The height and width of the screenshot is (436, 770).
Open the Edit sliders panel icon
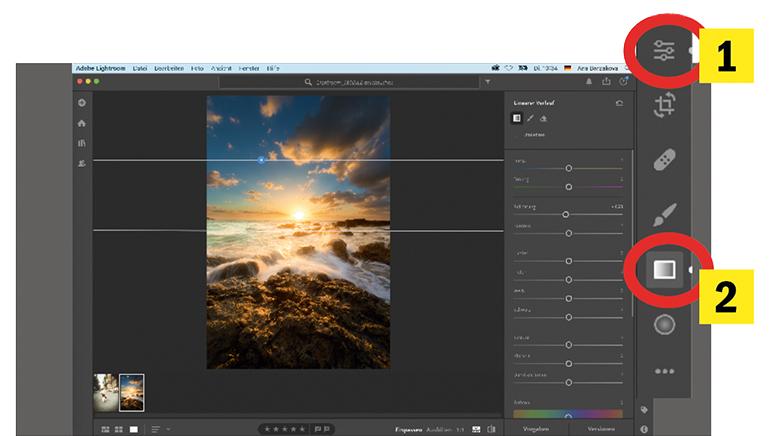click(x=664, y=51)
